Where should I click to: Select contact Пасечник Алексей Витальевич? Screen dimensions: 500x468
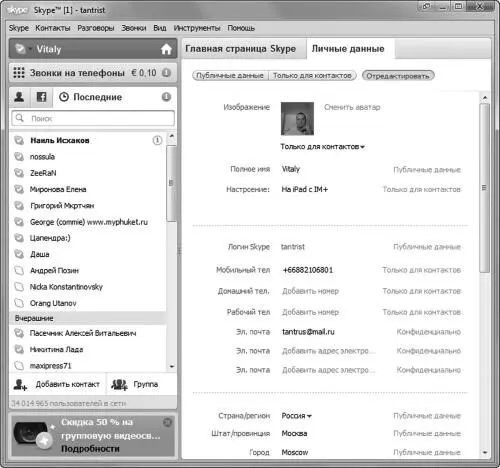coord(87,333)
